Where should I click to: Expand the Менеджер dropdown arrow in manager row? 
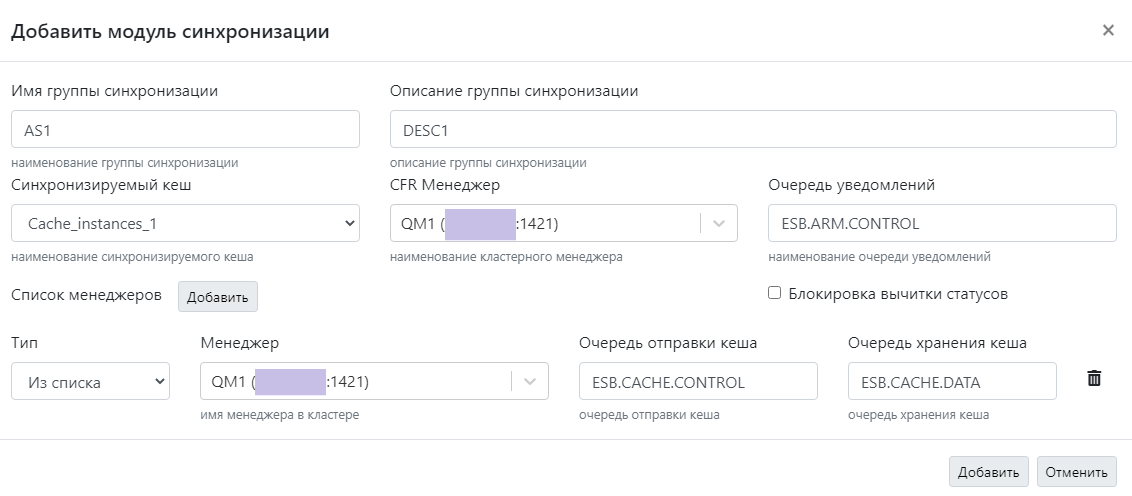(529, 381)
